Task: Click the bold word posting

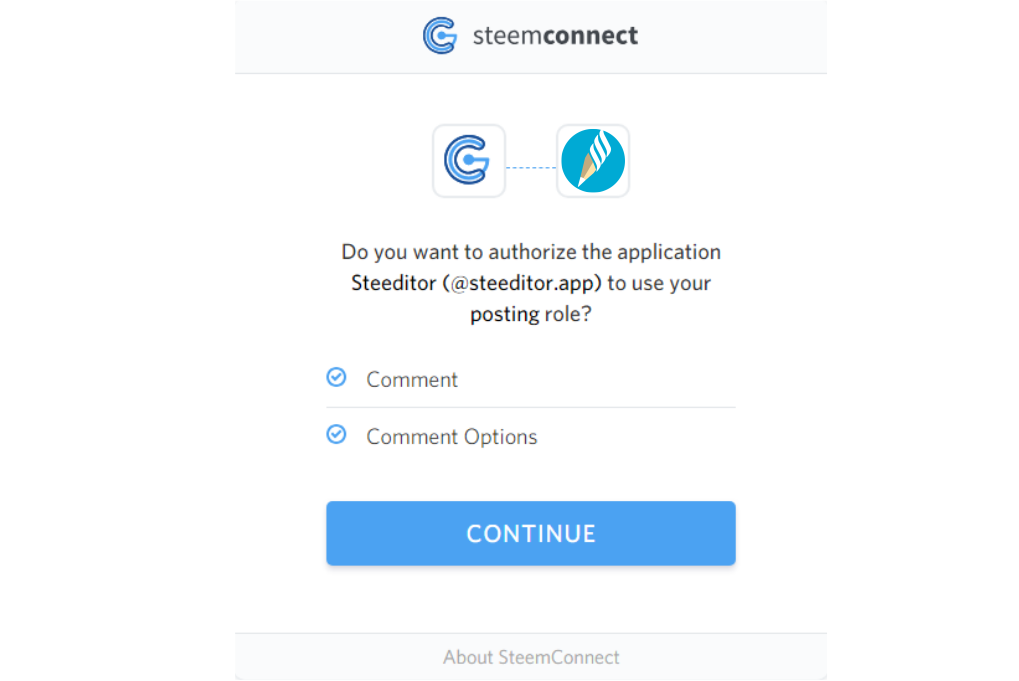Action: pos(505,314)
